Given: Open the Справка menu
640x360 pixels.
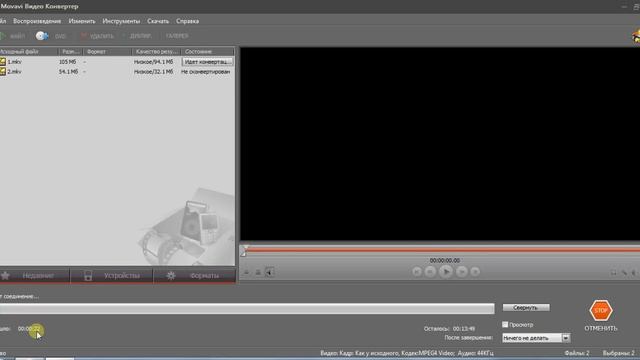Looking at the screenshot, I should pos(187,21).
